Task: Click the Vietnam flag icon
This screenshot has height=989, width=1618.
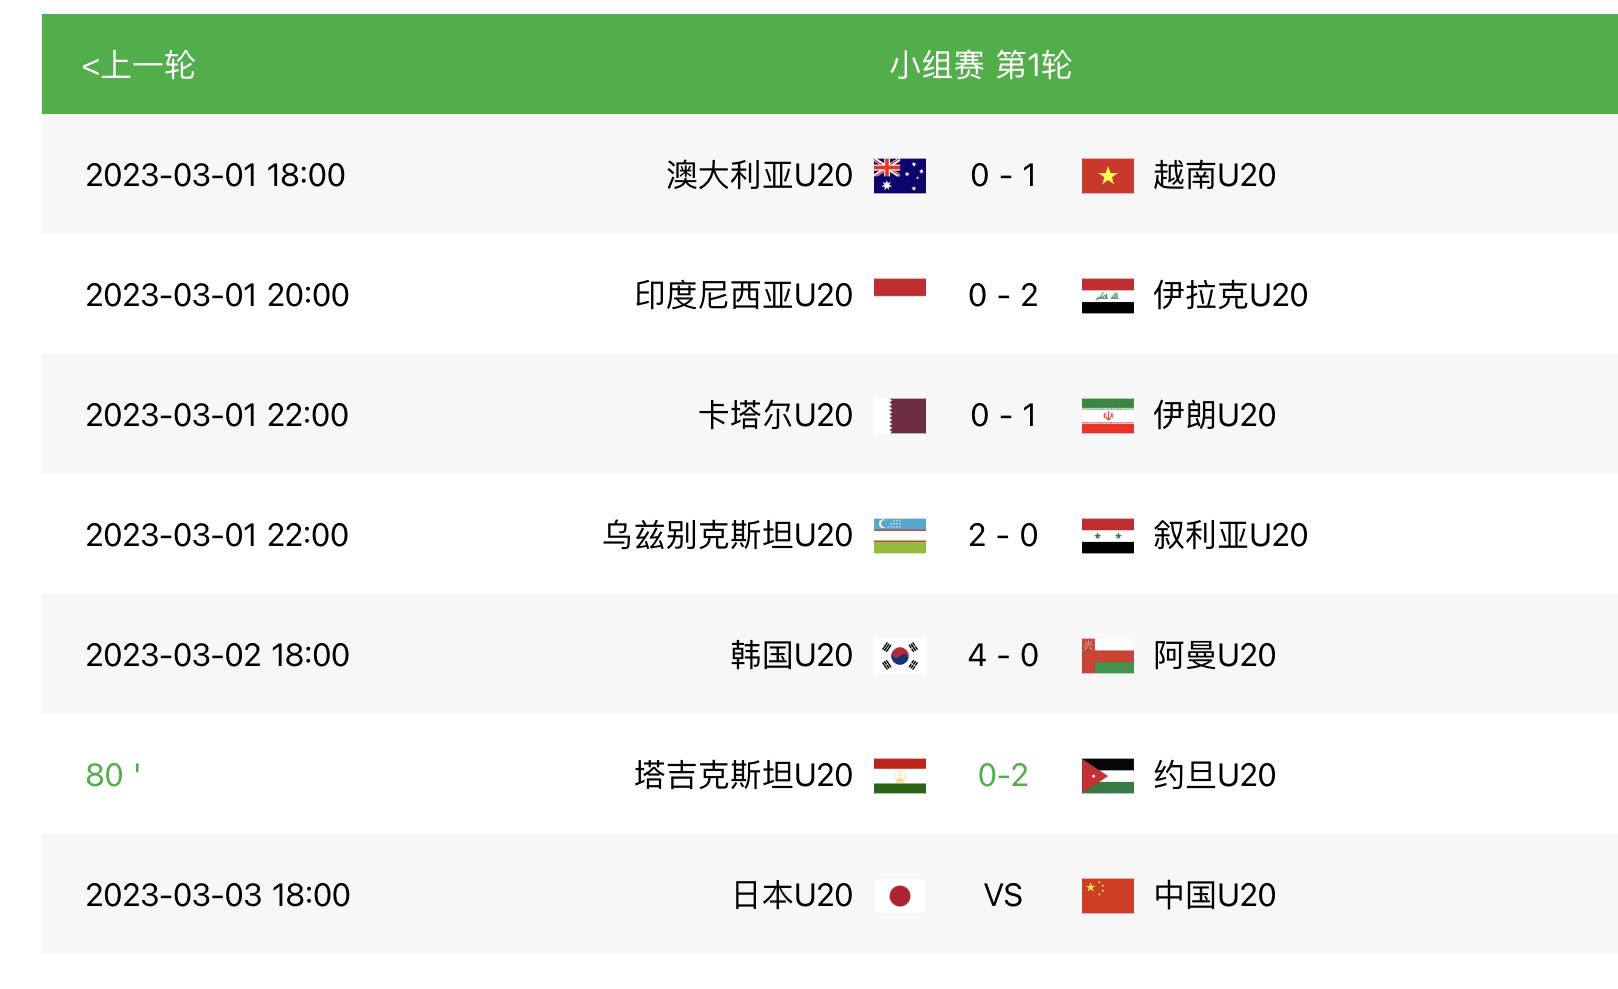Action: point(1107,176)
